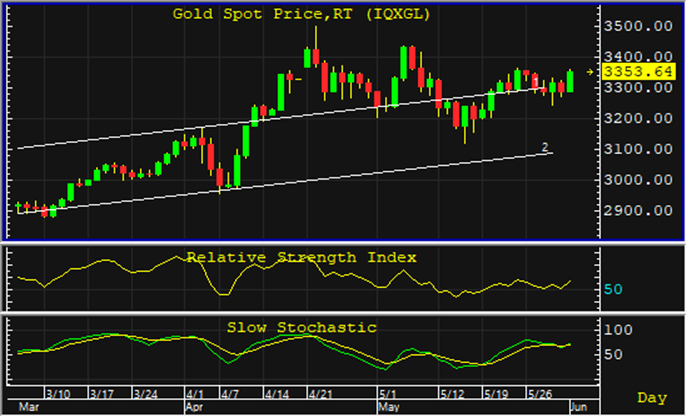Click the 5/19 date axis label

point(496,394)
